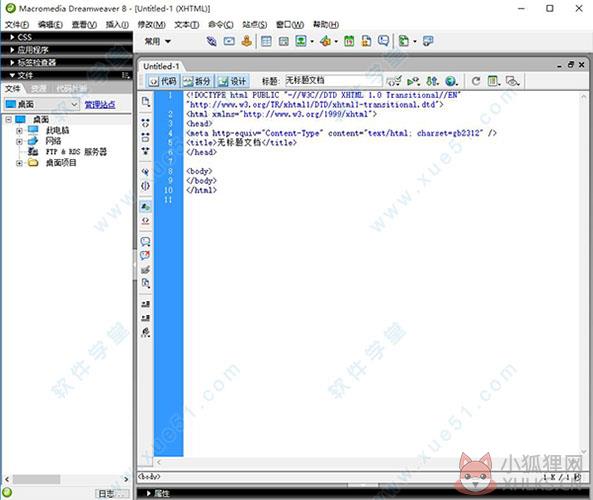
Task: Click the Recent Snippets icon
Action: (x=145, y=283)
